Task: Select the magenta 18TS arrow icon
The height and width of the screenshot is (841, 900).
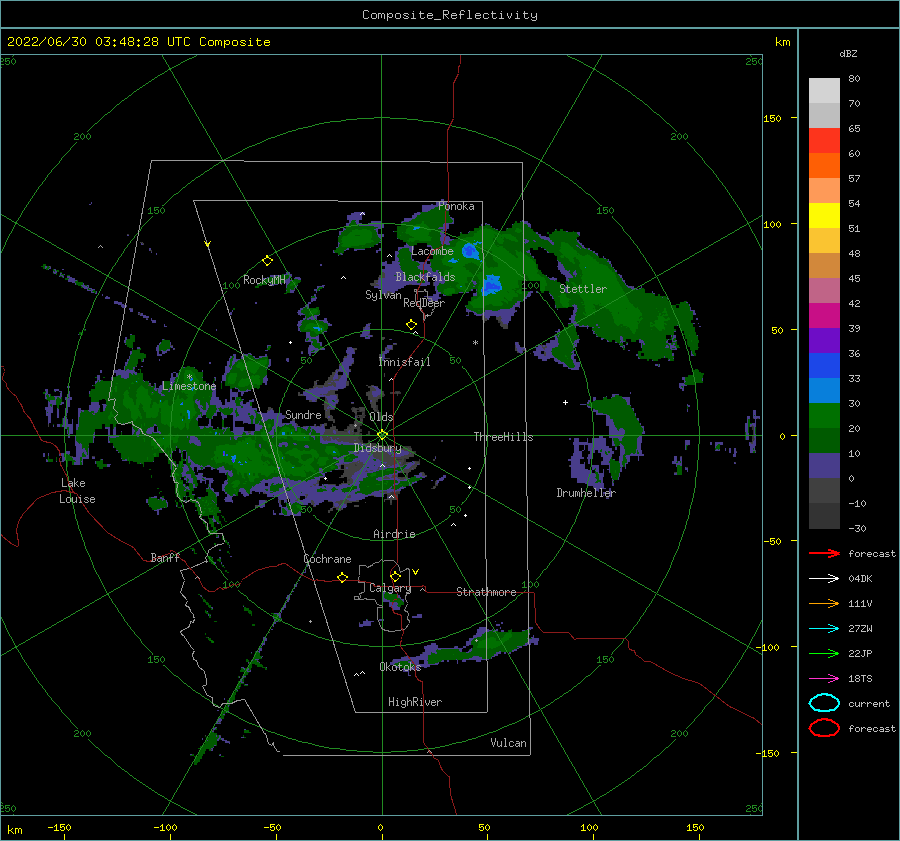Action: (824, 679)
